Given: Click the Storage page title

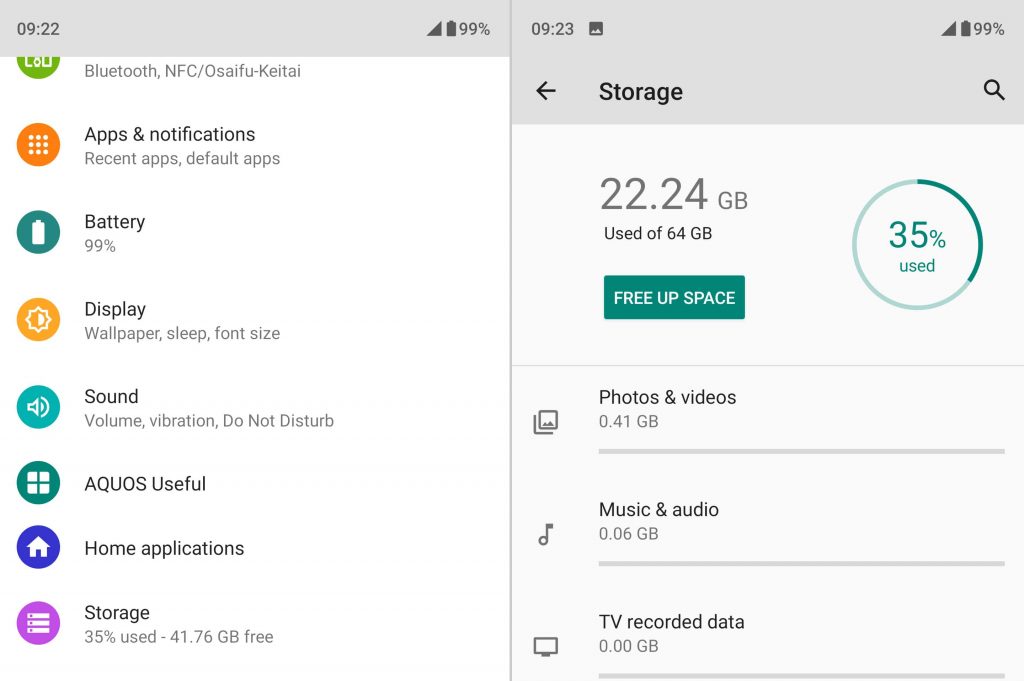Looking at the screenshot, I should (x=641, y=91).
